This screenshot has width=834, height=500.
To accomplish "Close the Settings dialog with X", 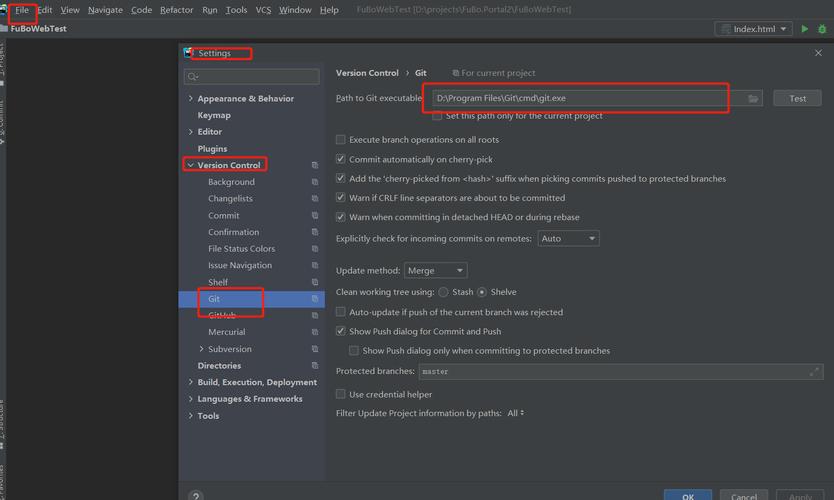I will [x=818, y=53].
